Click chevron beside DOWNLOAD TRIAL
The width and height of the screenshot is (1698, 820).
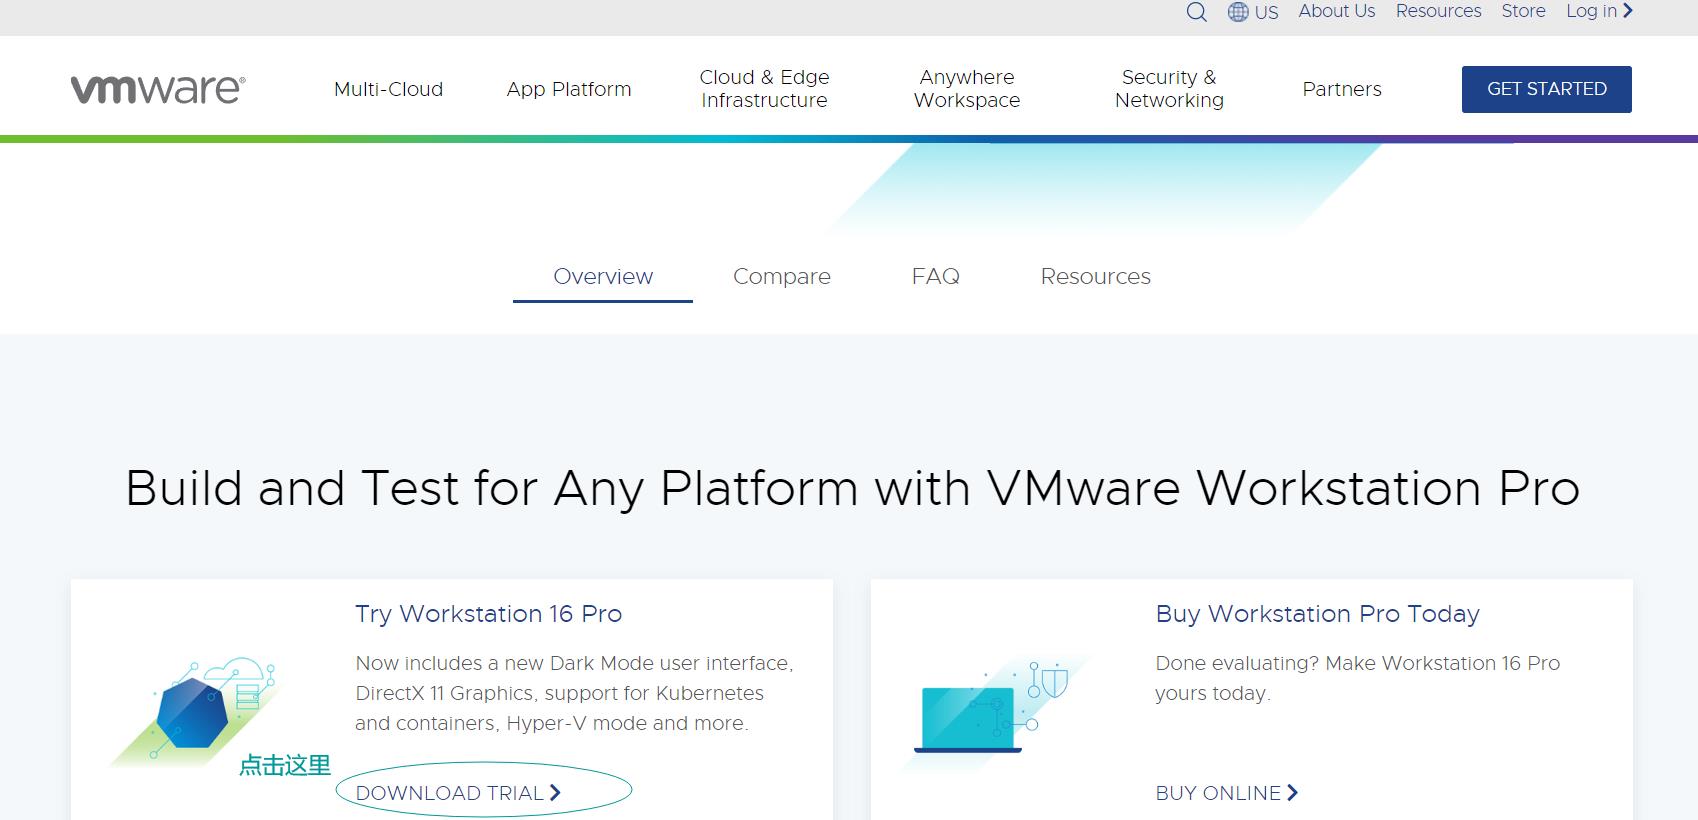(555, 793)
